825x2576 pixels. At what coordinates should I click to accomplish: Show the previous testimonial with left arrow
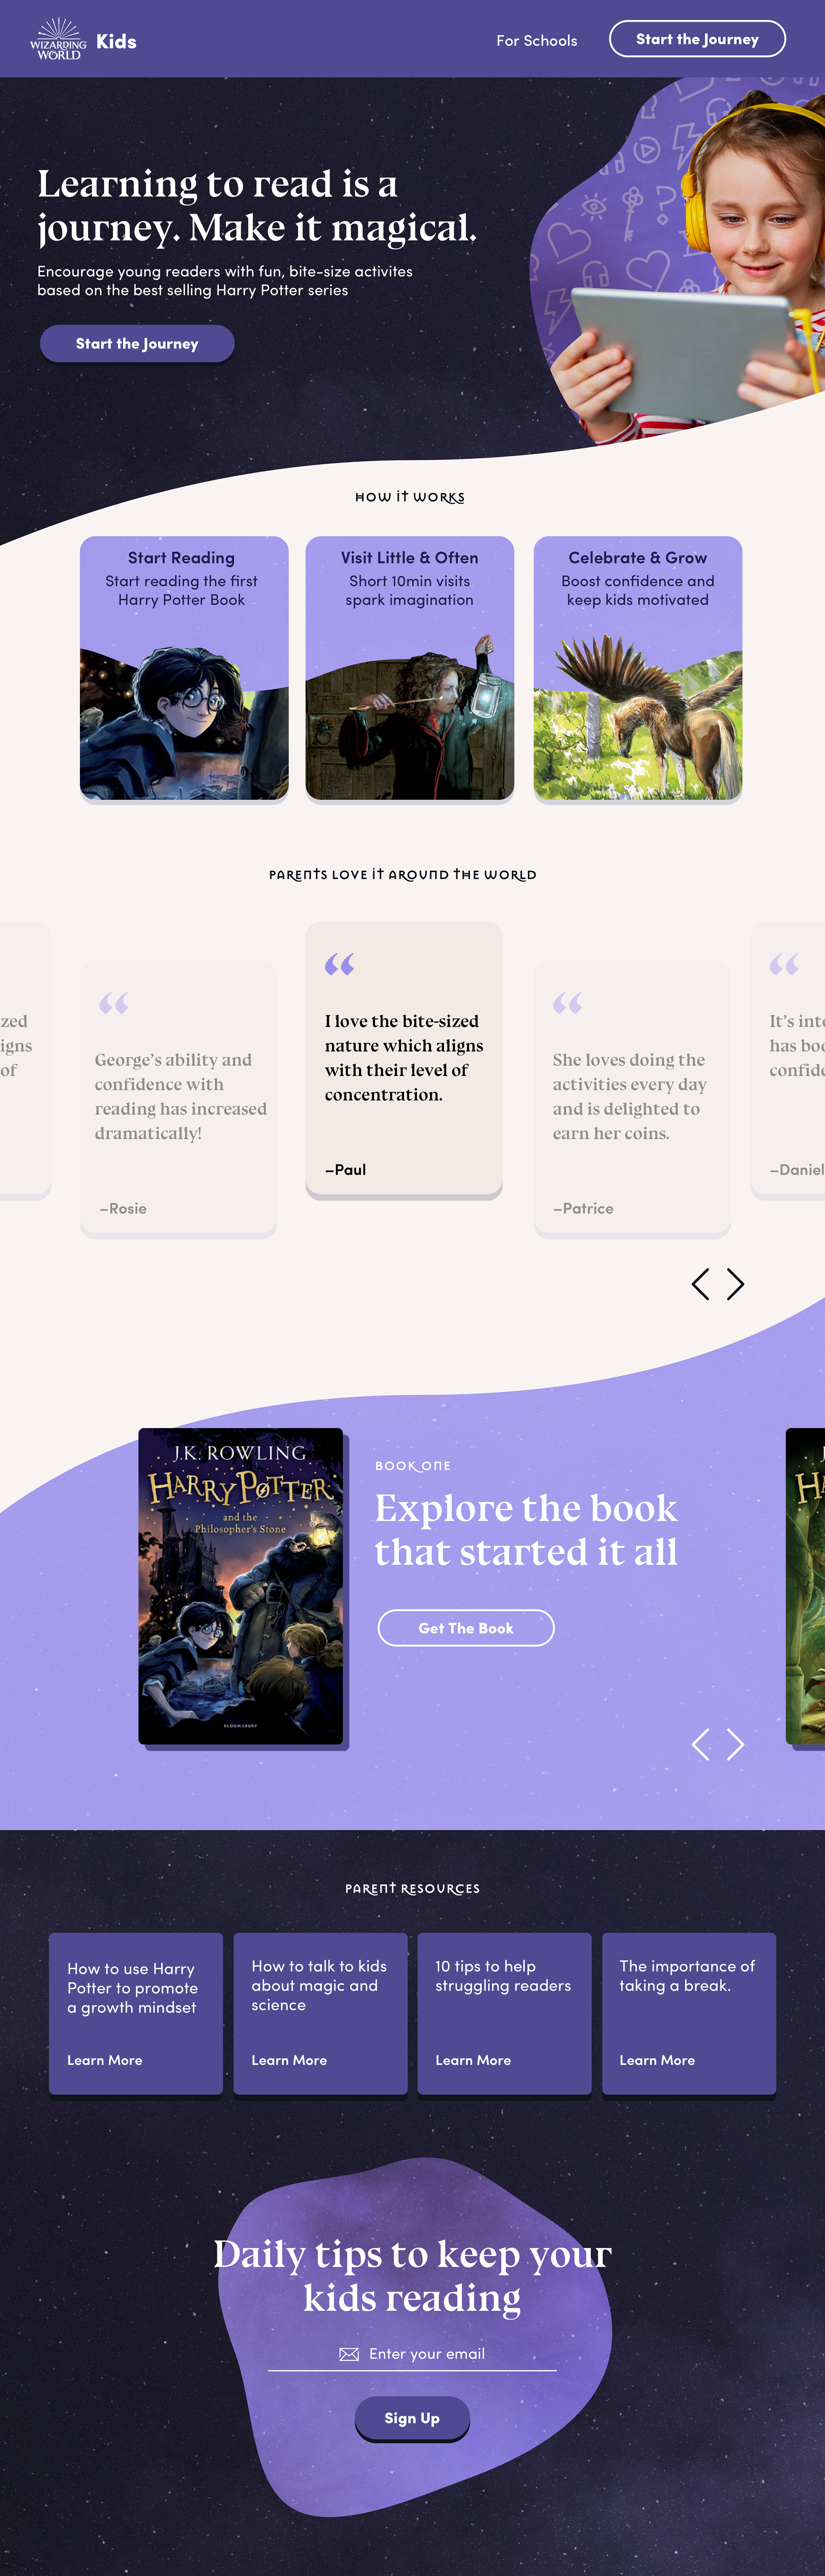[x=700, y=1283]
